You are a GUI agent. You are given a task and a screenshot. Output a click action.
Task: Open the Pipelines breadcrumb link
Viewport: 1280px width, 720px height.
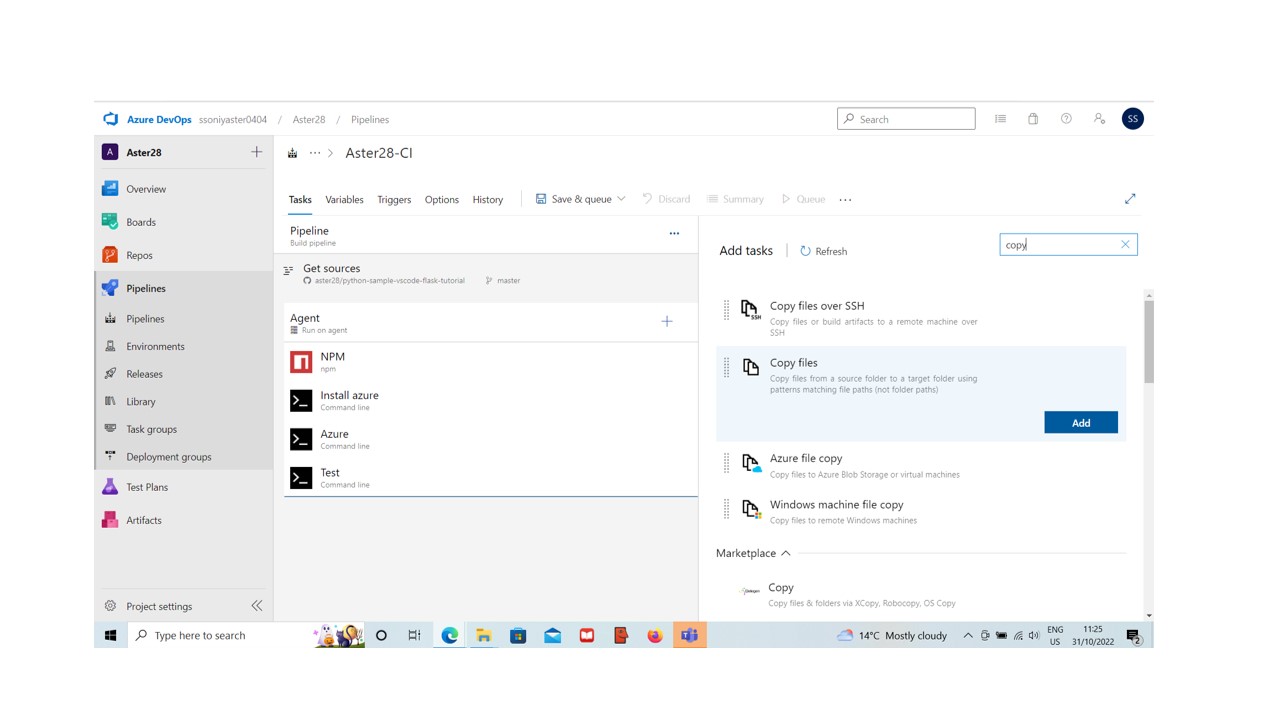tap(370, 120)
